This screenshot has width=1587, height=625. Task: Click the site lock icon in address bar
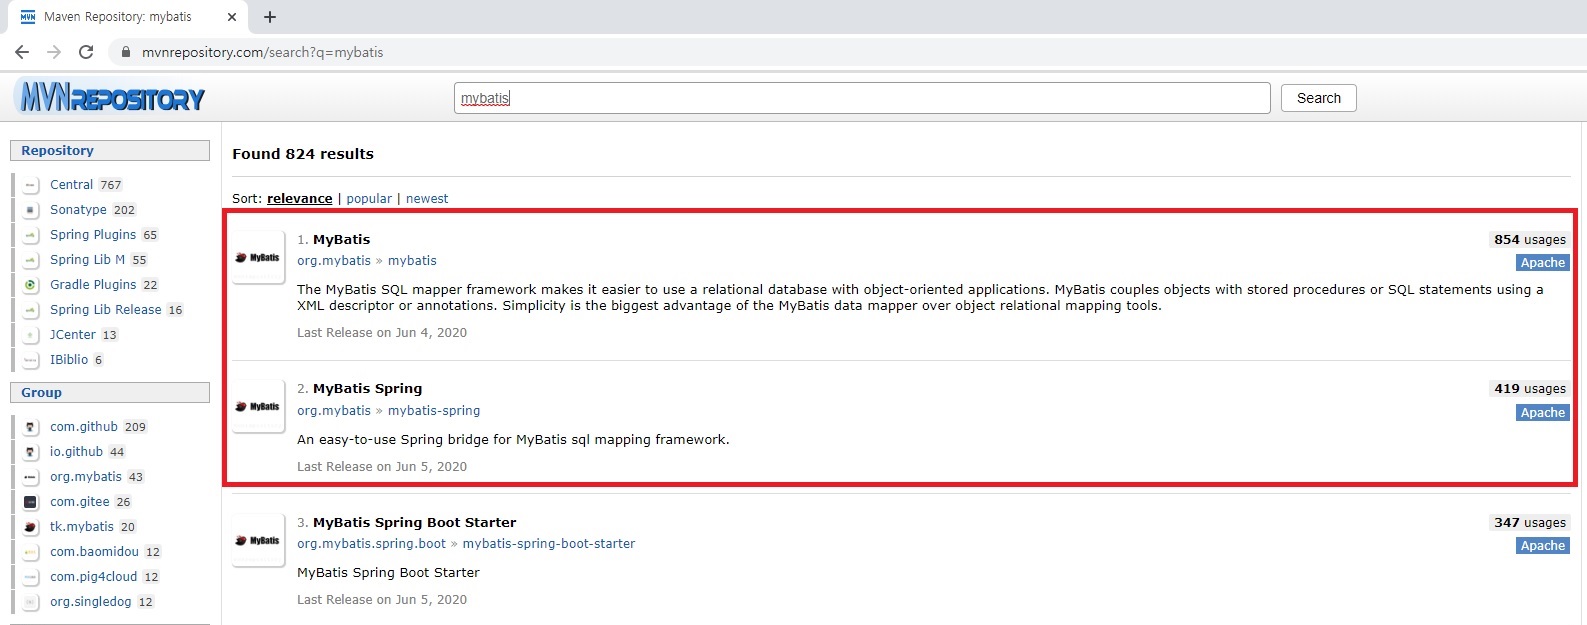pyautogui.click(x=126, y=52)
